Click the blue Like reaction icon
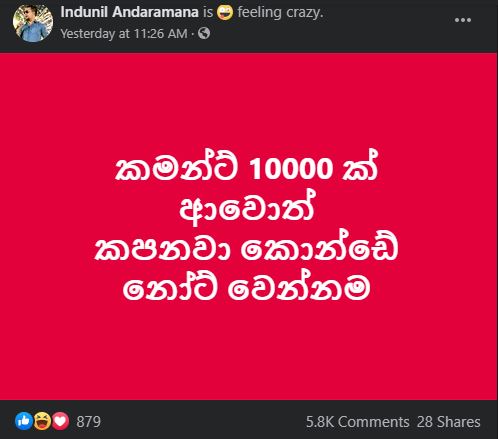The image size is (498, 439). [24, 421]
